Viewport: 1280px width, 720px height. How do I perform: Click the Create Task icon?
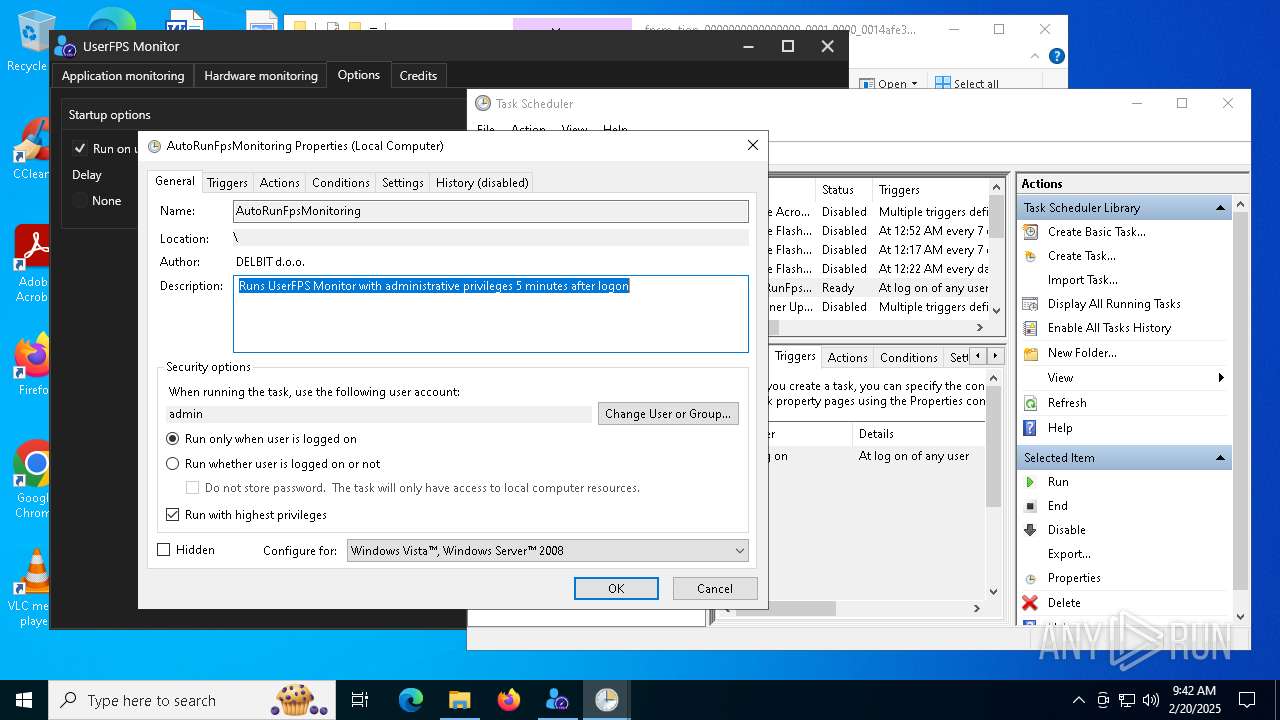pos(1030,255)
